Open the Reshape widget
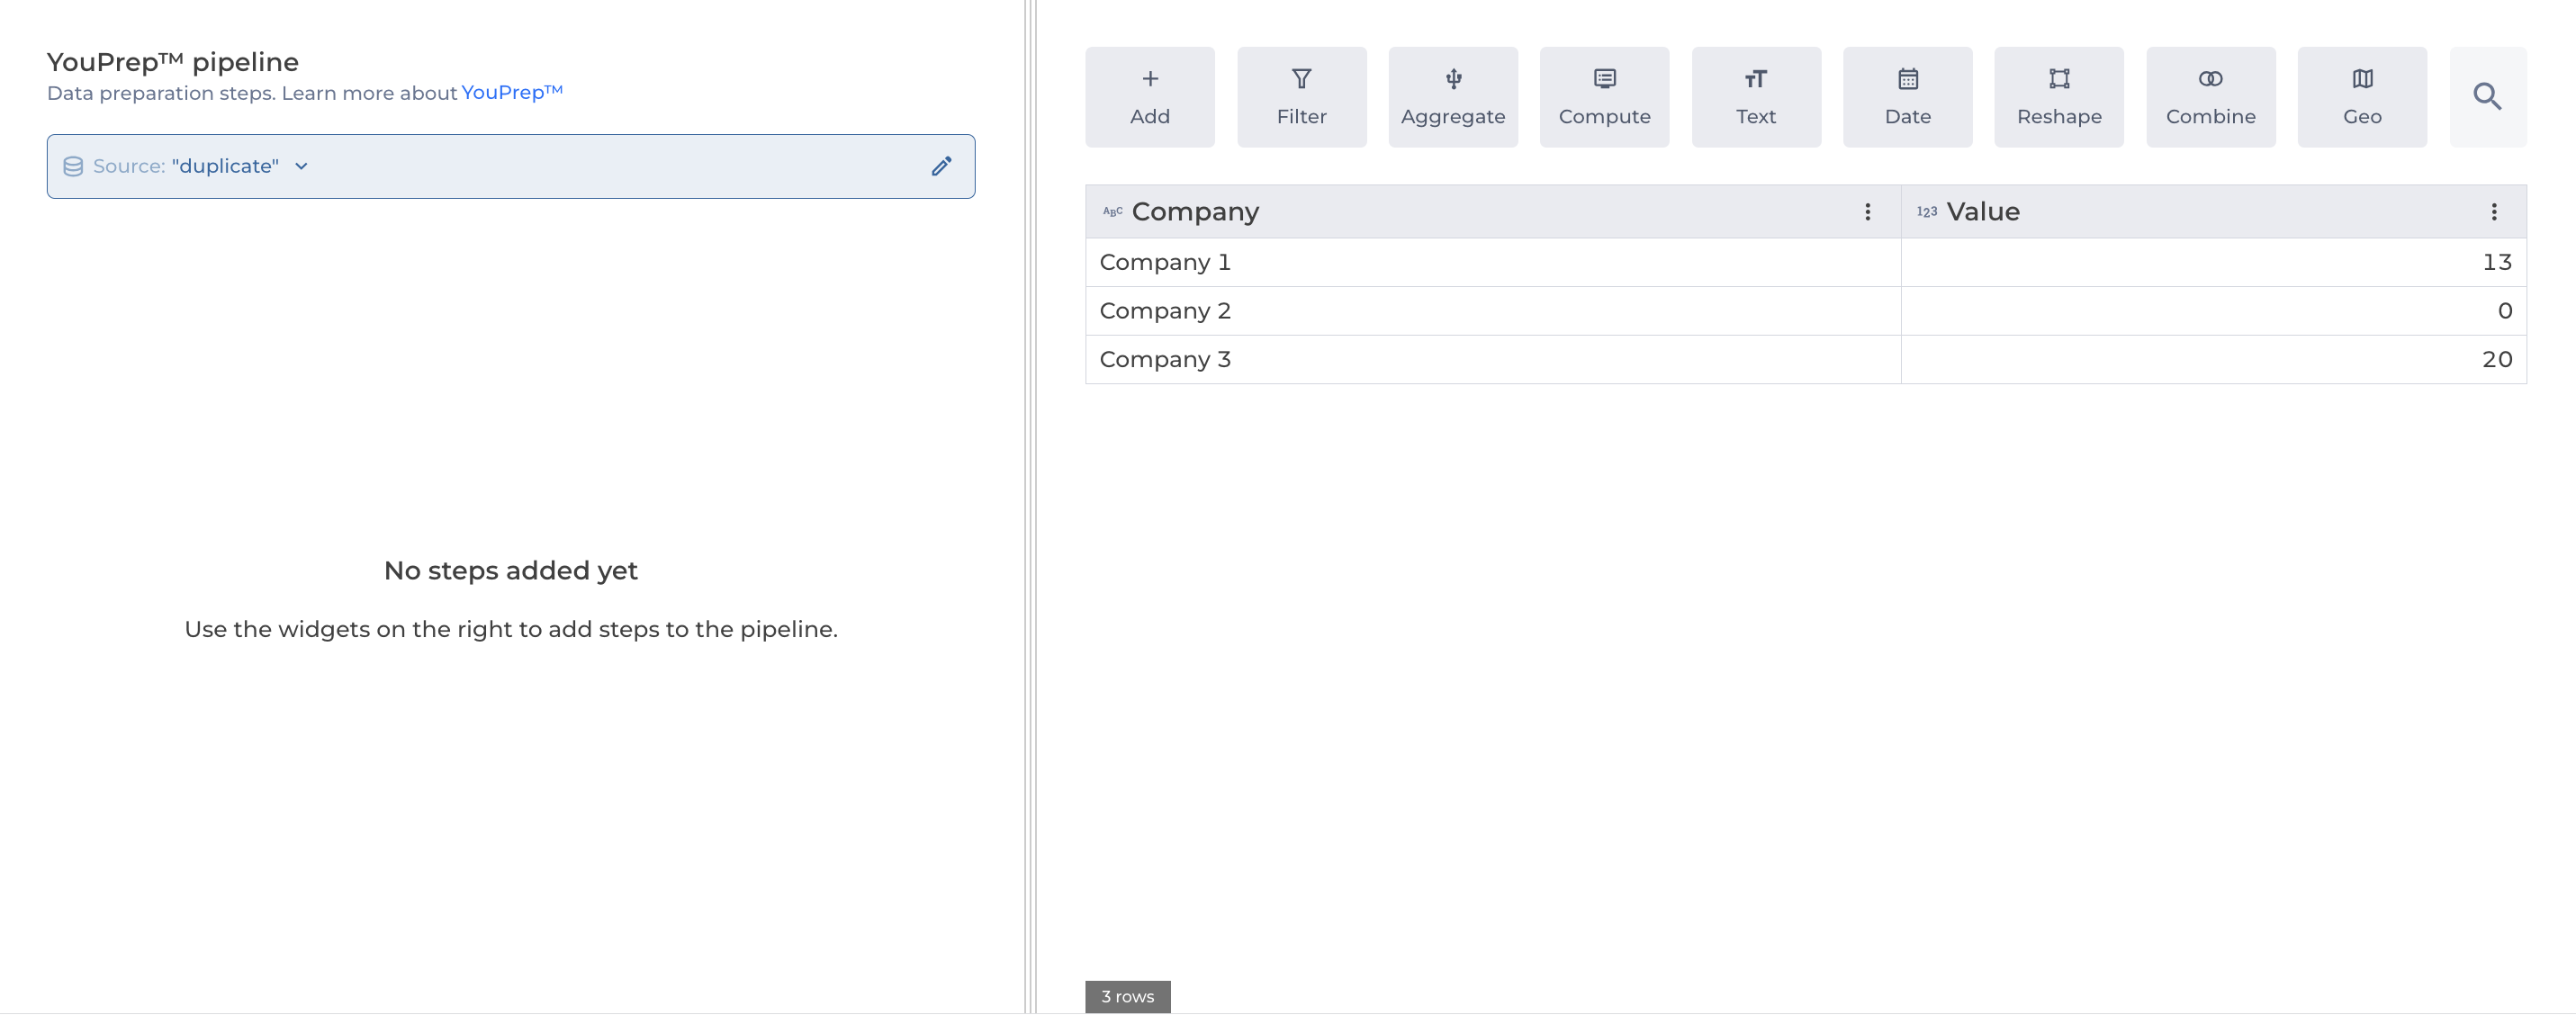The height and width of the screenshot is (1015, 2576). point(2058,97)
